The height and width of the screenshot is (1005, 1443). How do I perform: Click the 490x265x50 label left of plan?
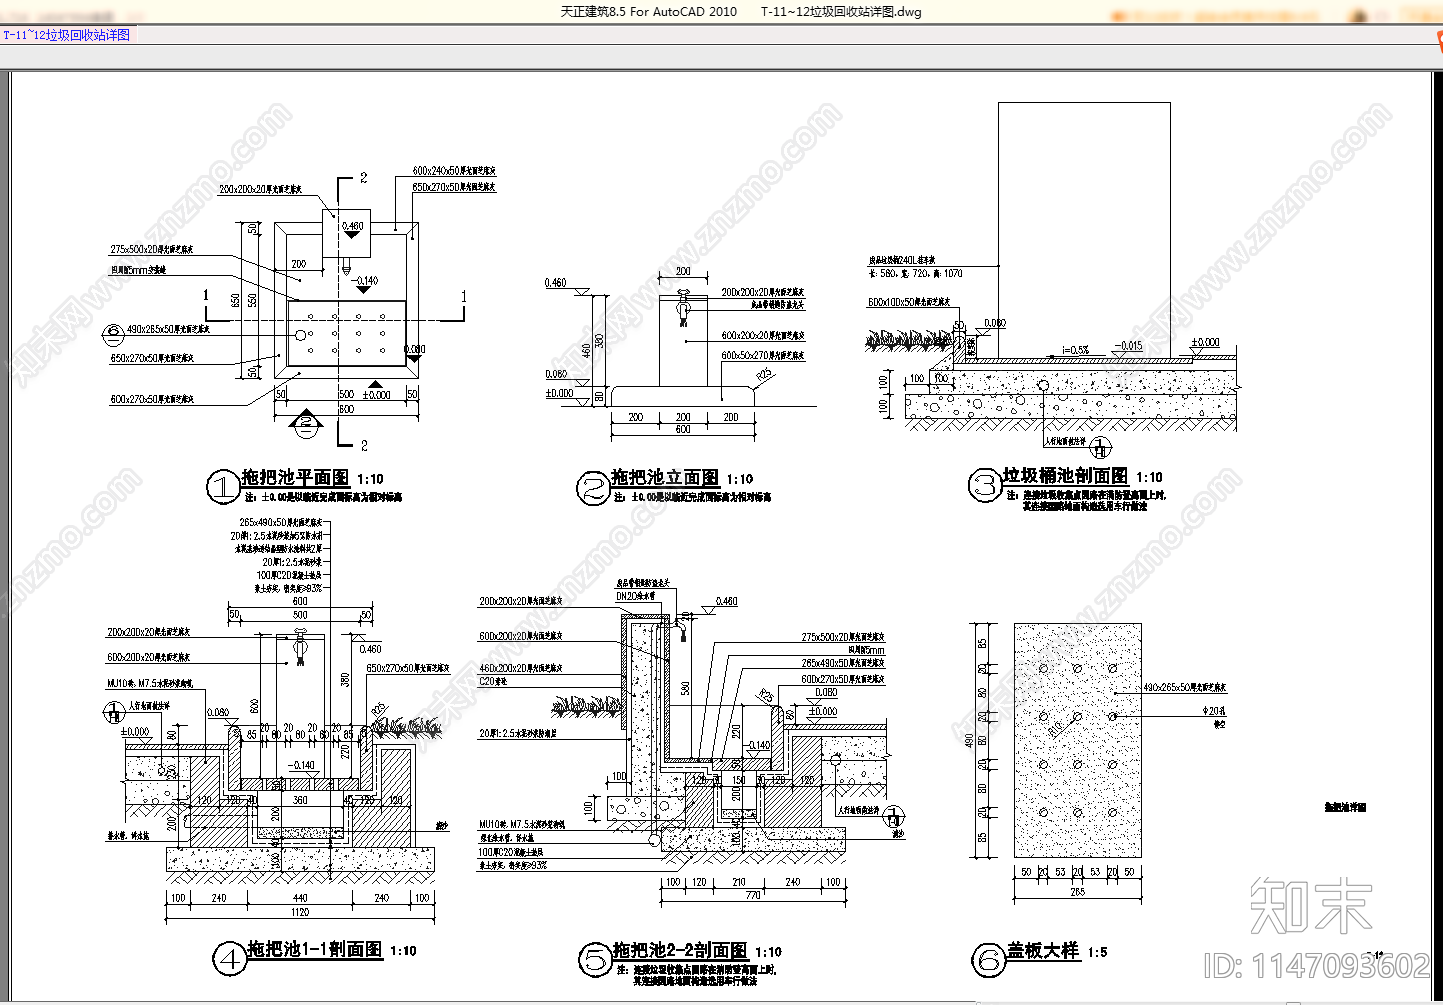click(168, 329)
